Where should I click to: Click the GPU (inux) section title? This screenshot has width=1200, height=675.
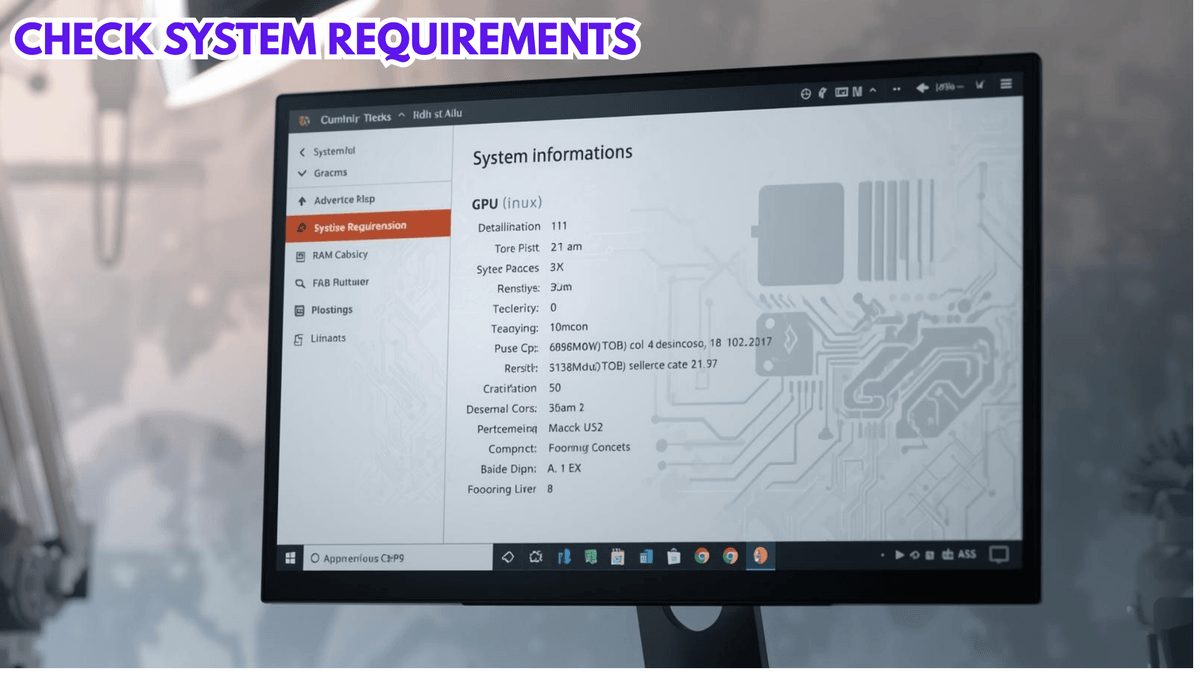pyautogui.click(x=507, y=203)
